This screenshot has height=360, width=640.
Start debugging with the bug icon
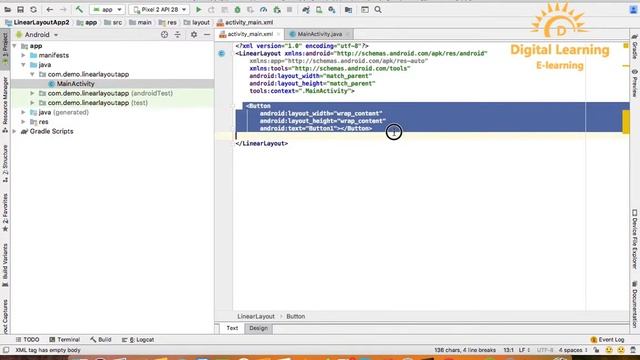(x=237, y=9)
